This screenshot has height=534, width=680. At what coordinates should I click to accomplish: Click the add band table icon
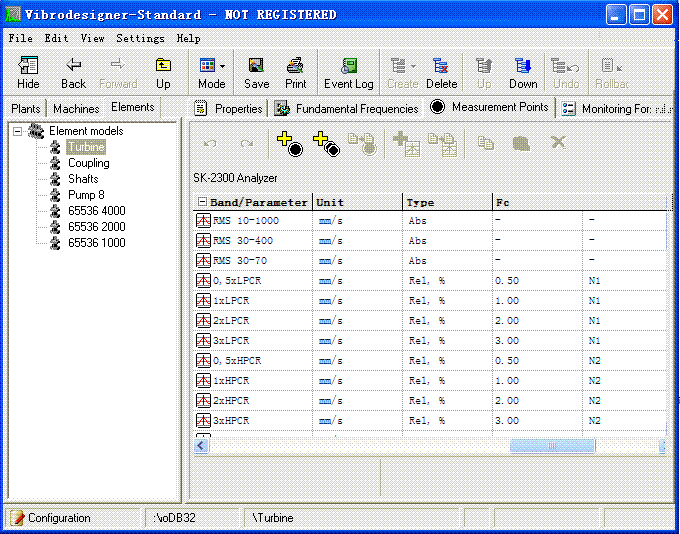(x=406, y=144)
